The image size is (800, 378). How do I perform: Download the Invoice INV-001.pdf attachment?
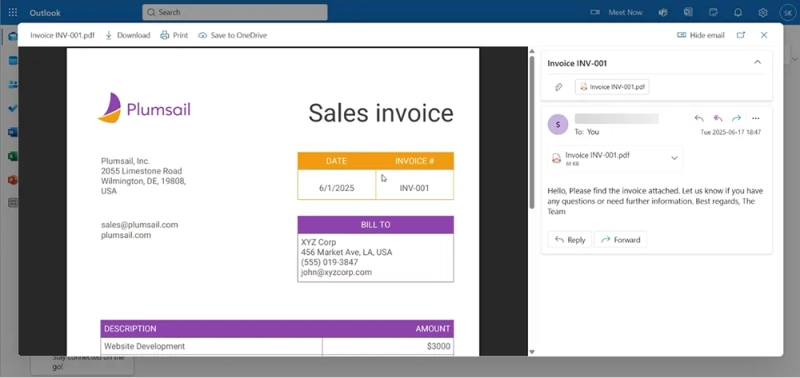point(128,35)
